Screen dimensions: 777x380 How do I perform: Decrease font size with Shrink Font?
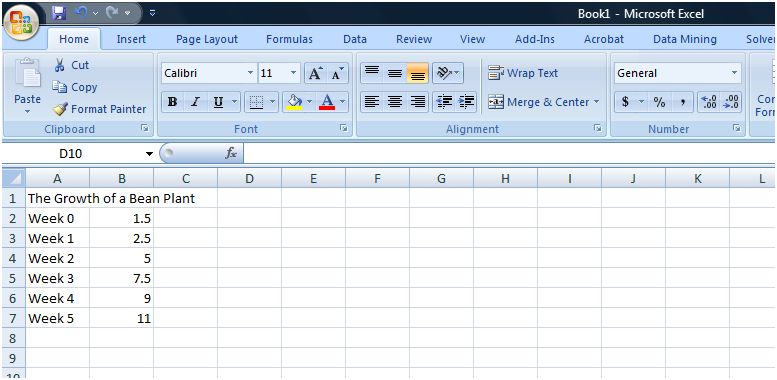click(x=337, y=73)
